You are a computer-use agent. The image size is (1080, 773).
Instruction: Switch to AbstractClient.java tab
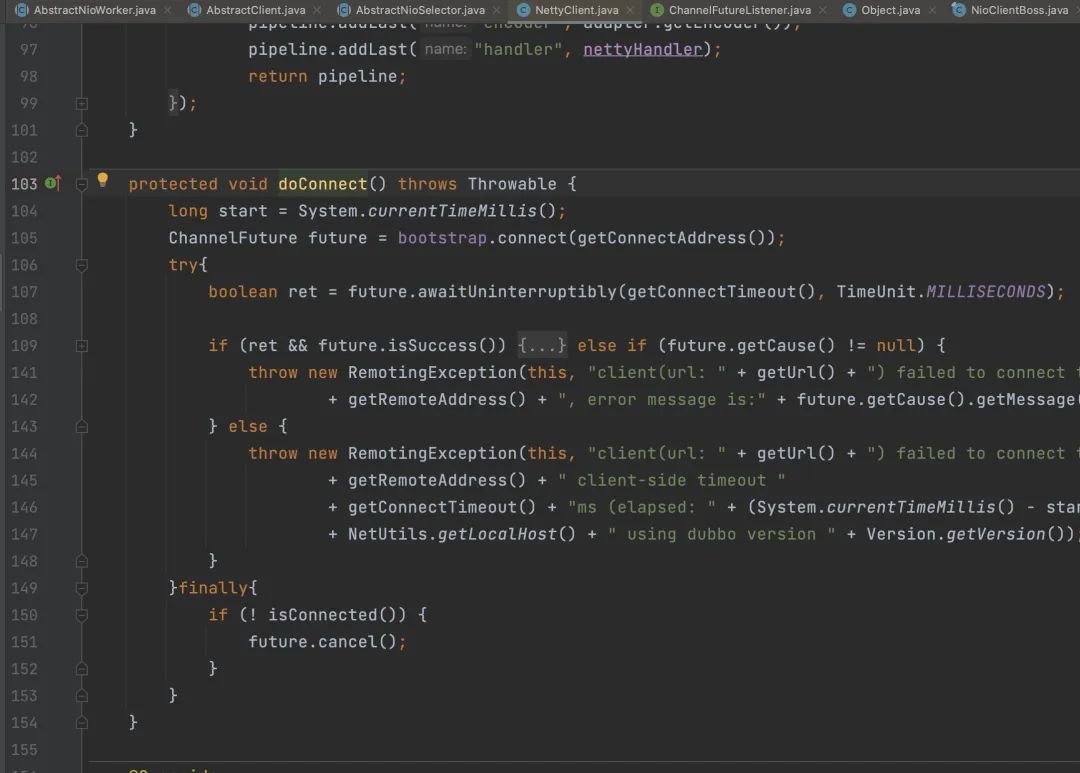(x=256, y=10)
